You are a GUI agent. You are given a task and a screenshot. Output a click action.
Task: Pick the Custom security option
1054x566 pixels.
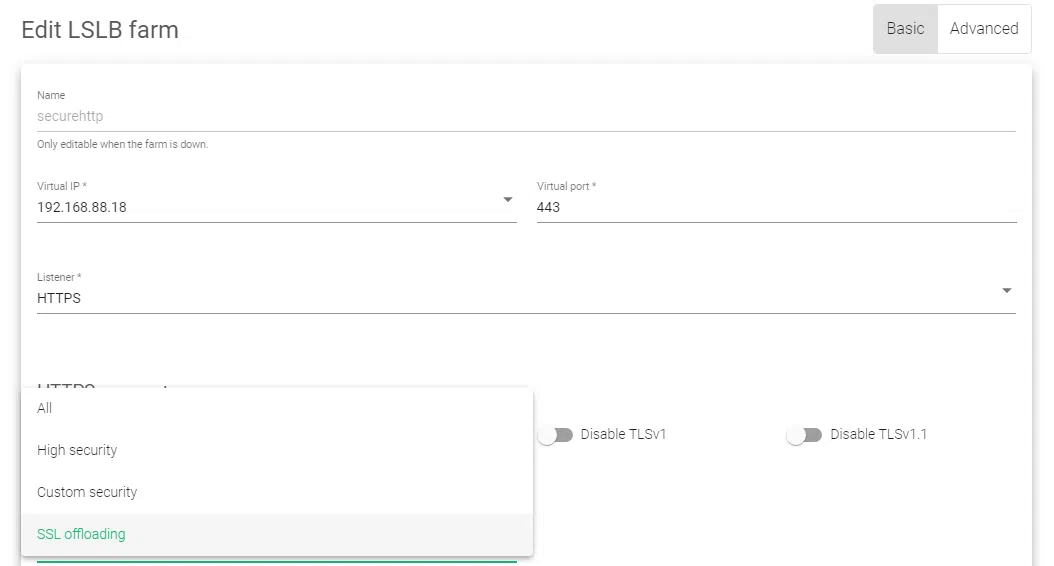click(x=87, y=492)
